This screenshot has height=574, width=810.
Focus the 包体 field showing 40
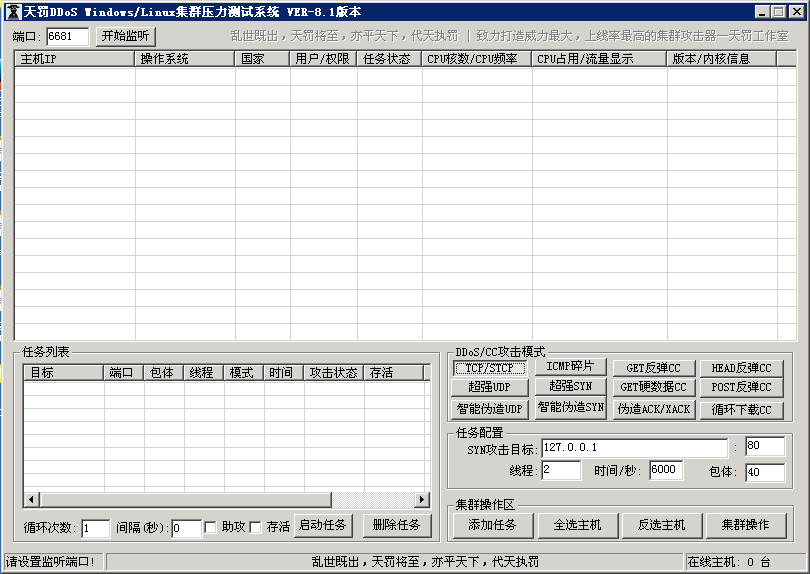765,472
